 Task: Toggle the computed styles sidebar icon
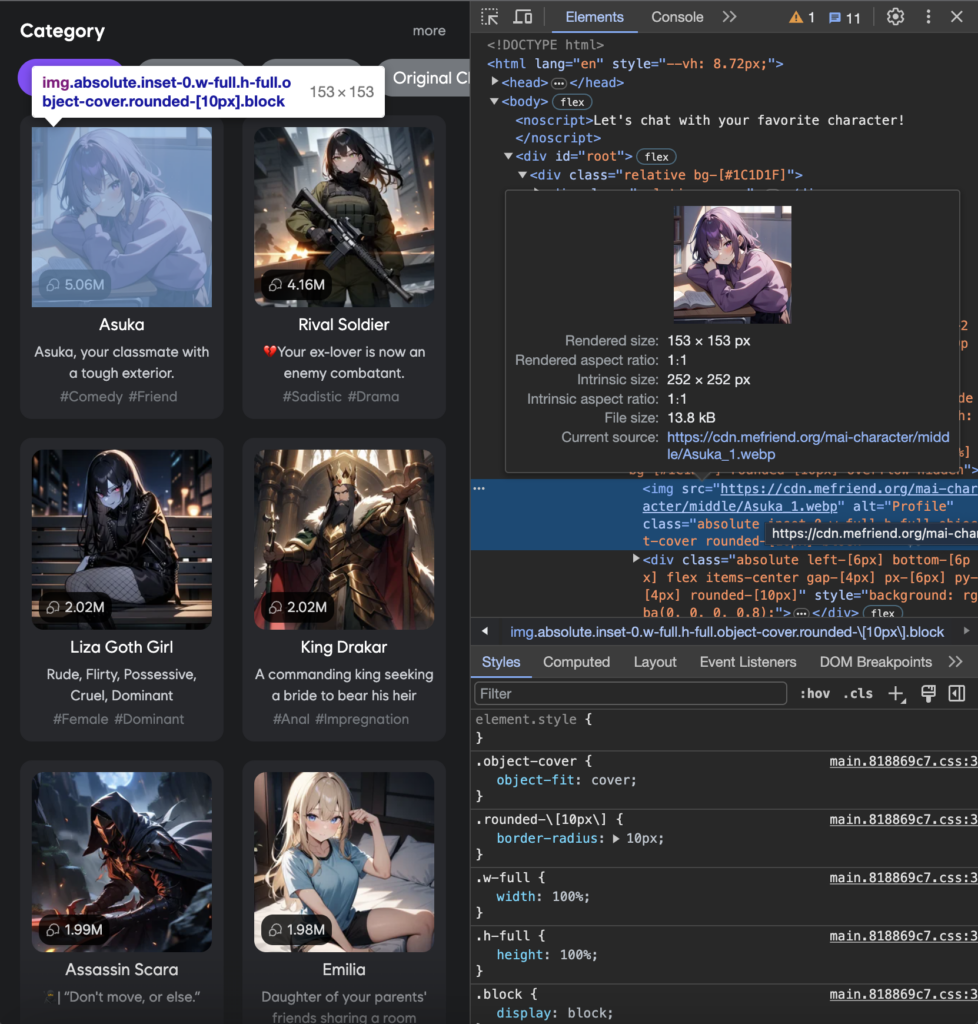(956, 694)
